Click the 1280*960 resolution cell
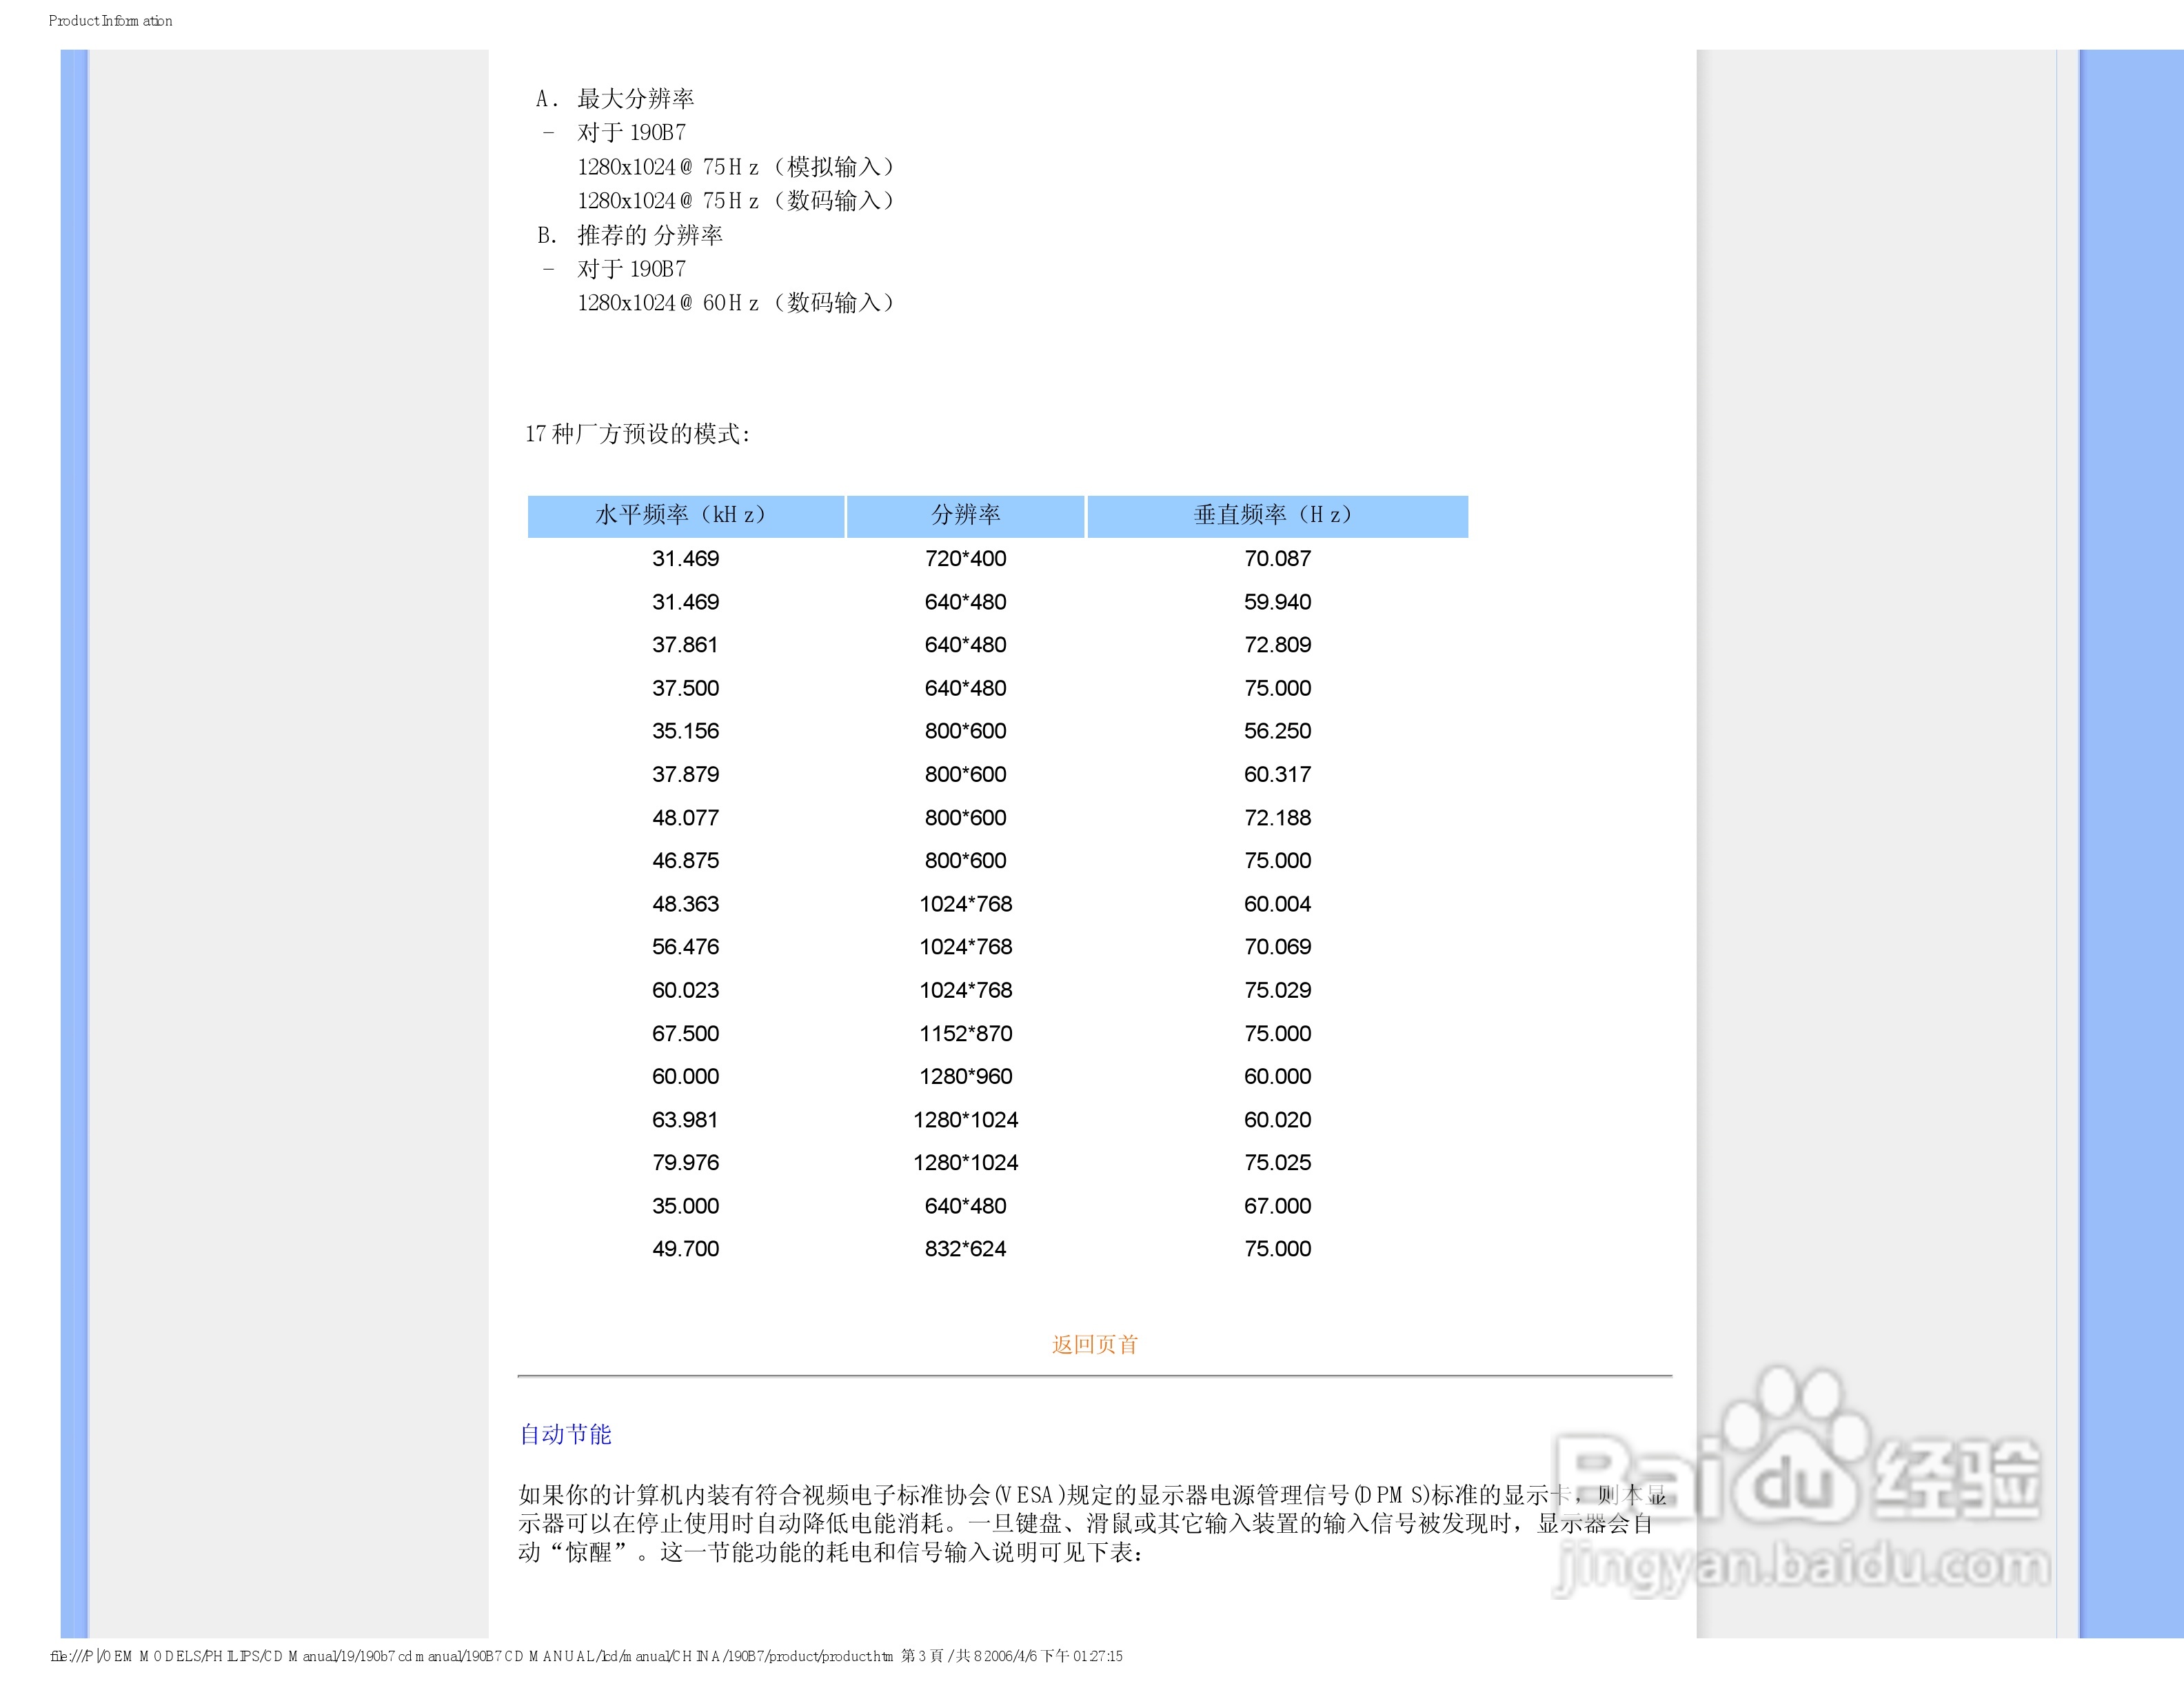 coord(965,1076)
